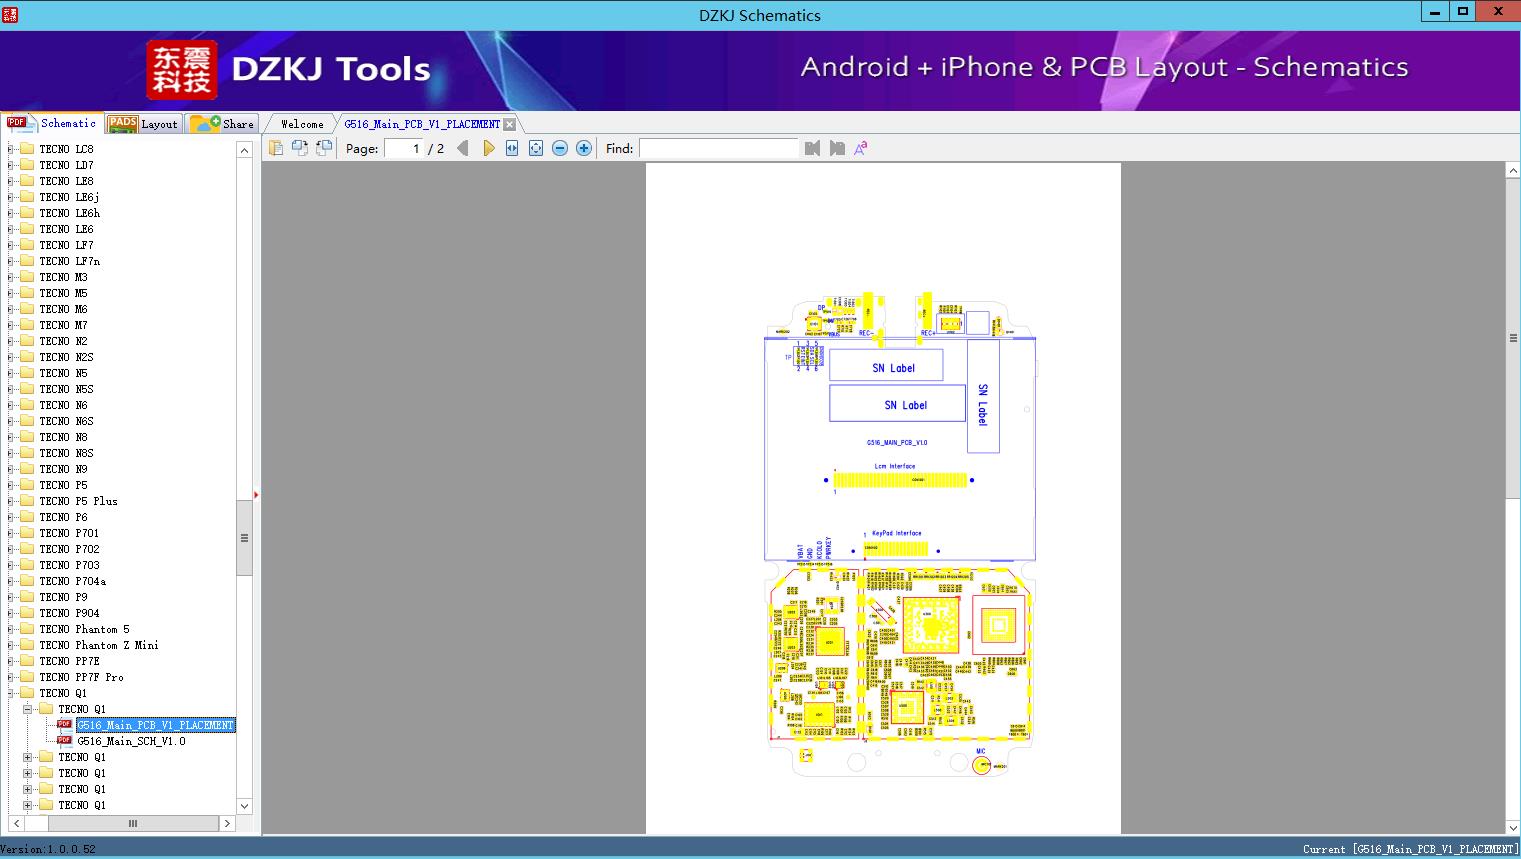Open the Share tab
The height and width of the screenshot is (859, 1521).
(x=222, y=124)
